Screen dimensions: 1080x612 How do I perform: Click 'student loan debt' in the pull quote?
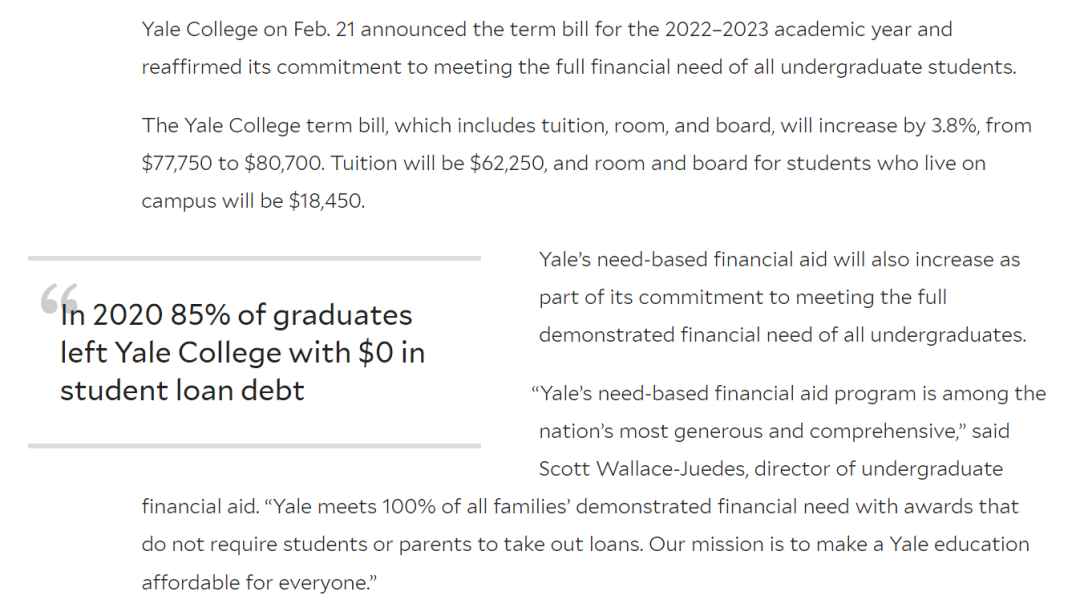pos(182,390)
